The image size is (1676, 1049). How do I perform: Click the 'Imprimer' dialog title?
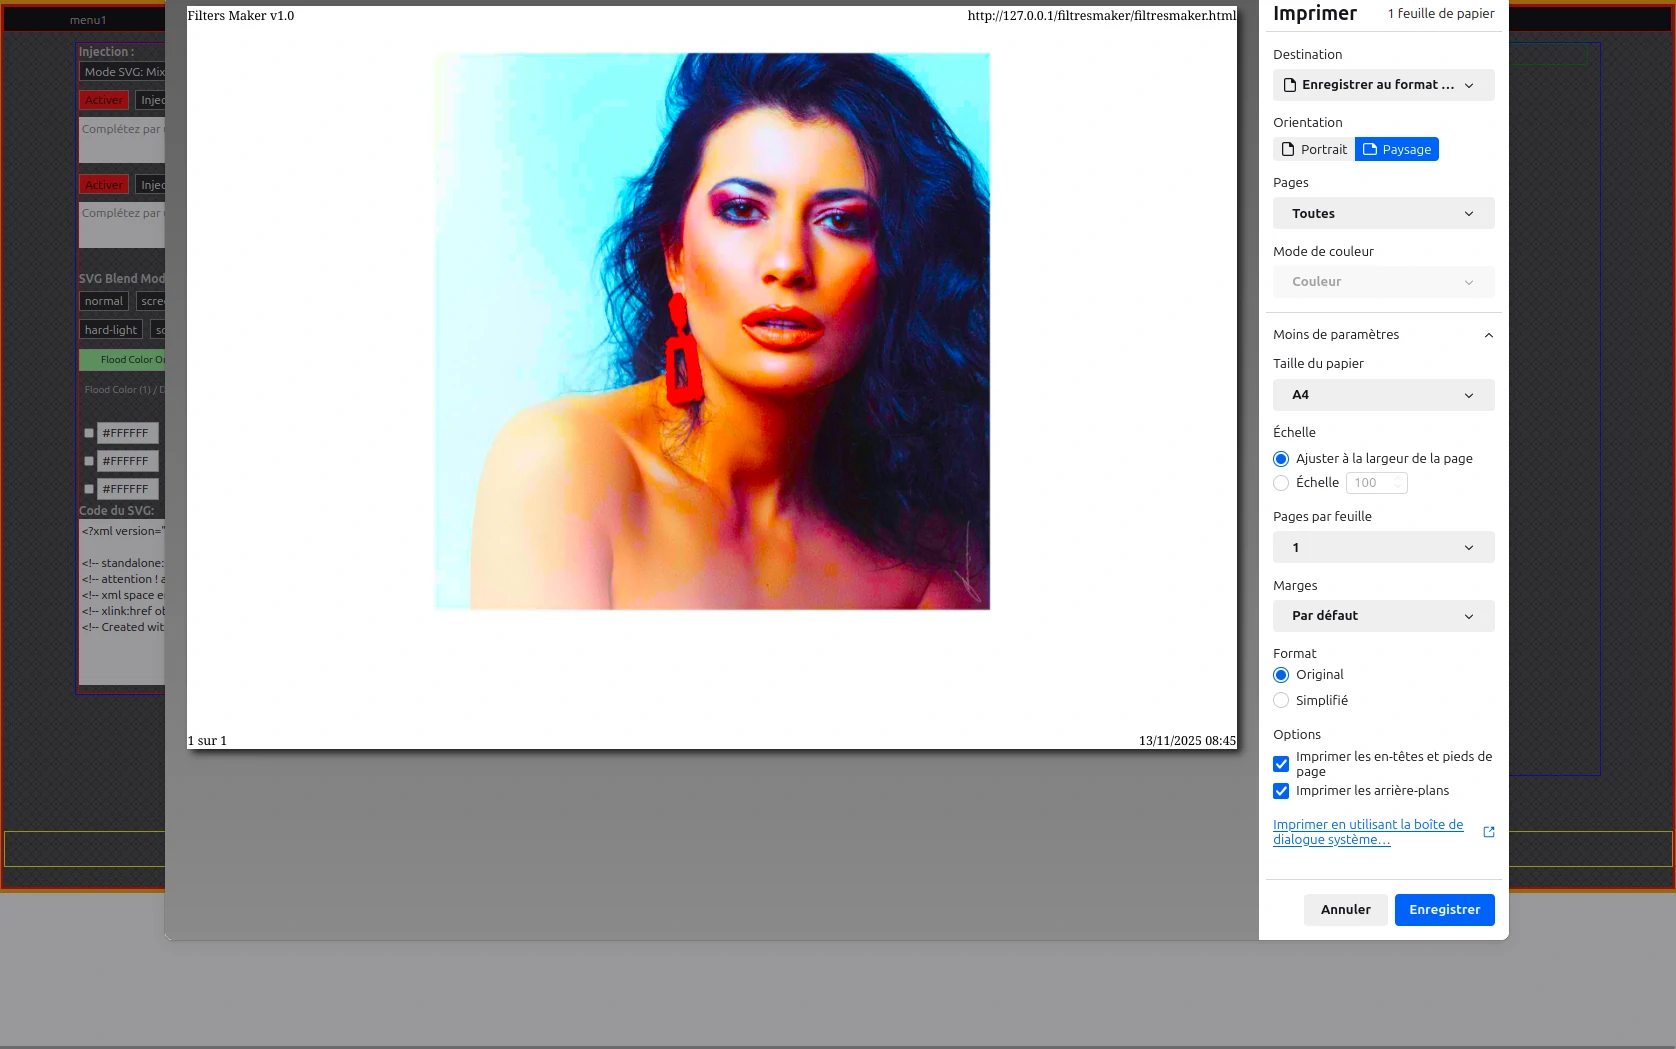pyautogui.click(x=1315, y=13)
